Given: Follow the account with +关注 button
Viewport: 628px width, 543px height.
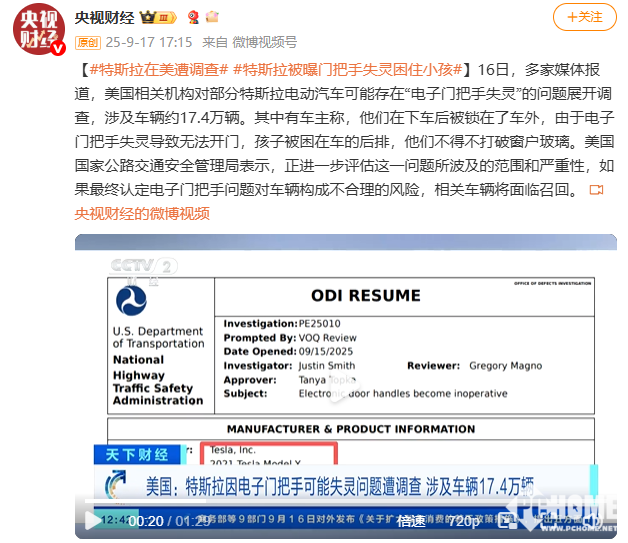Looking at the screenshot, I should 584,17.
